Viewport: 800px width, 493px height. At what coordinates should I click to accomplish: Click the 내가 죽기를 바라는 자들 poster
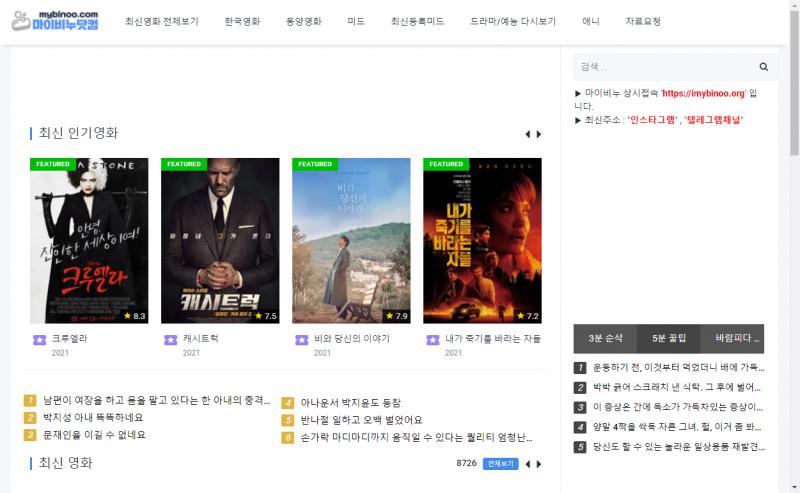[x=483, y=240]
